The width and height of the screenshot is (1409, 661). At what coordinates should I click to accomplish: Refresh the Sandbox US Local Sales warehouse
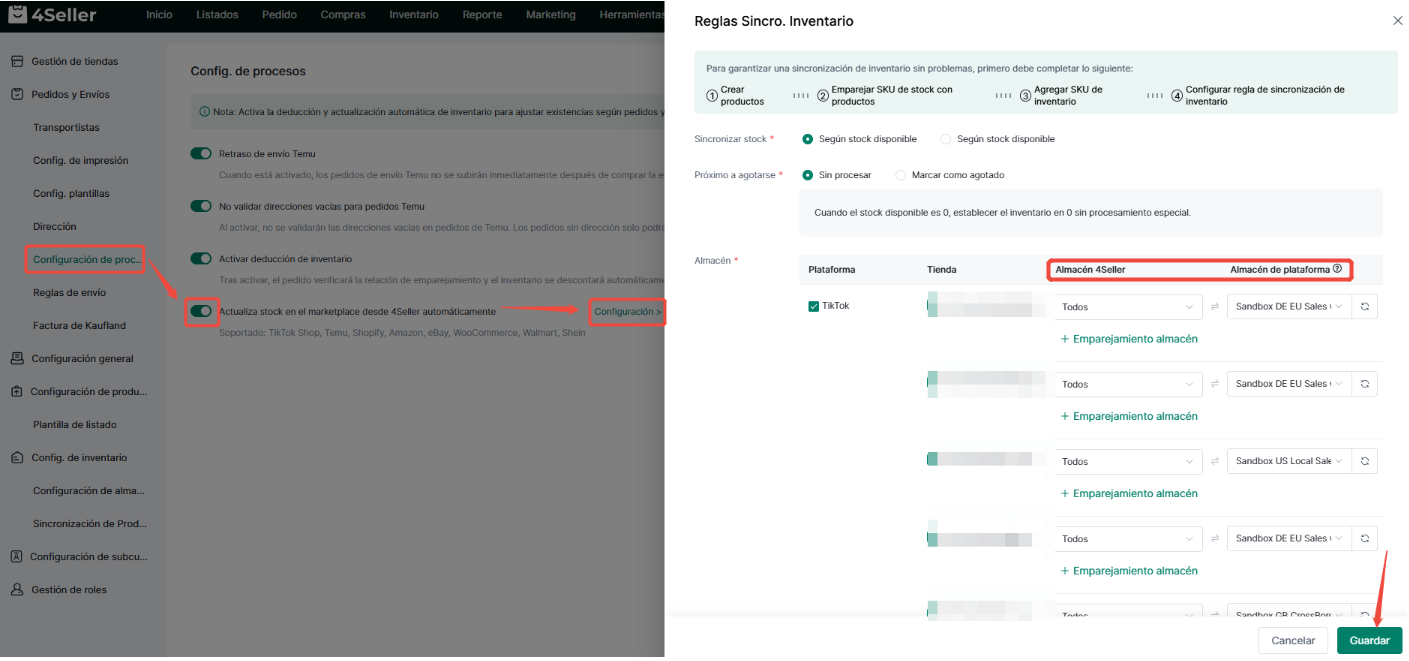(1365, 461)
